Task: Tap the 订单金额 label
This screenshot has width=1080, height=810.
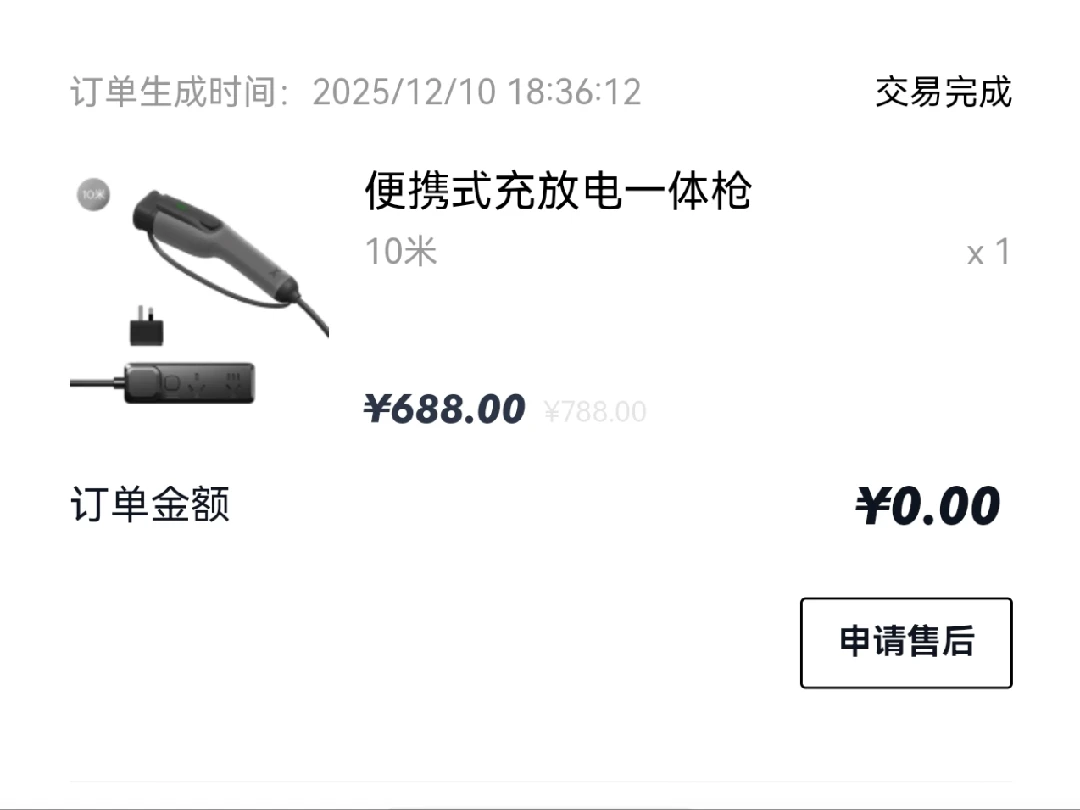Action: tap(150, 504)
